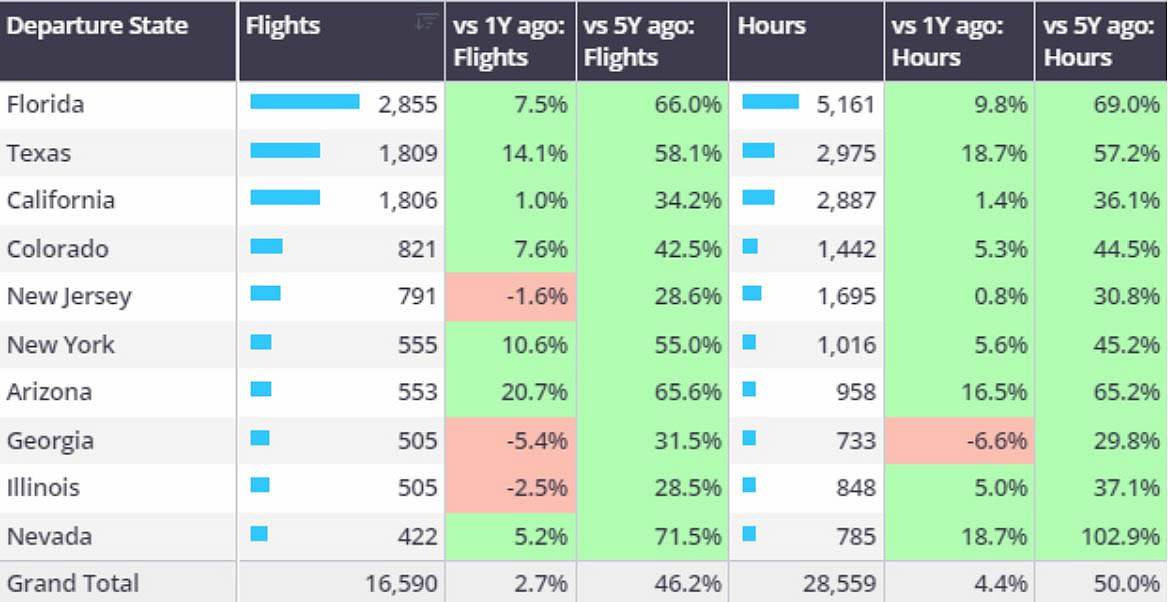Click the vs 1Y ago: Flights header
This screenshot has width=1168, height=602.
click(510, 41)
